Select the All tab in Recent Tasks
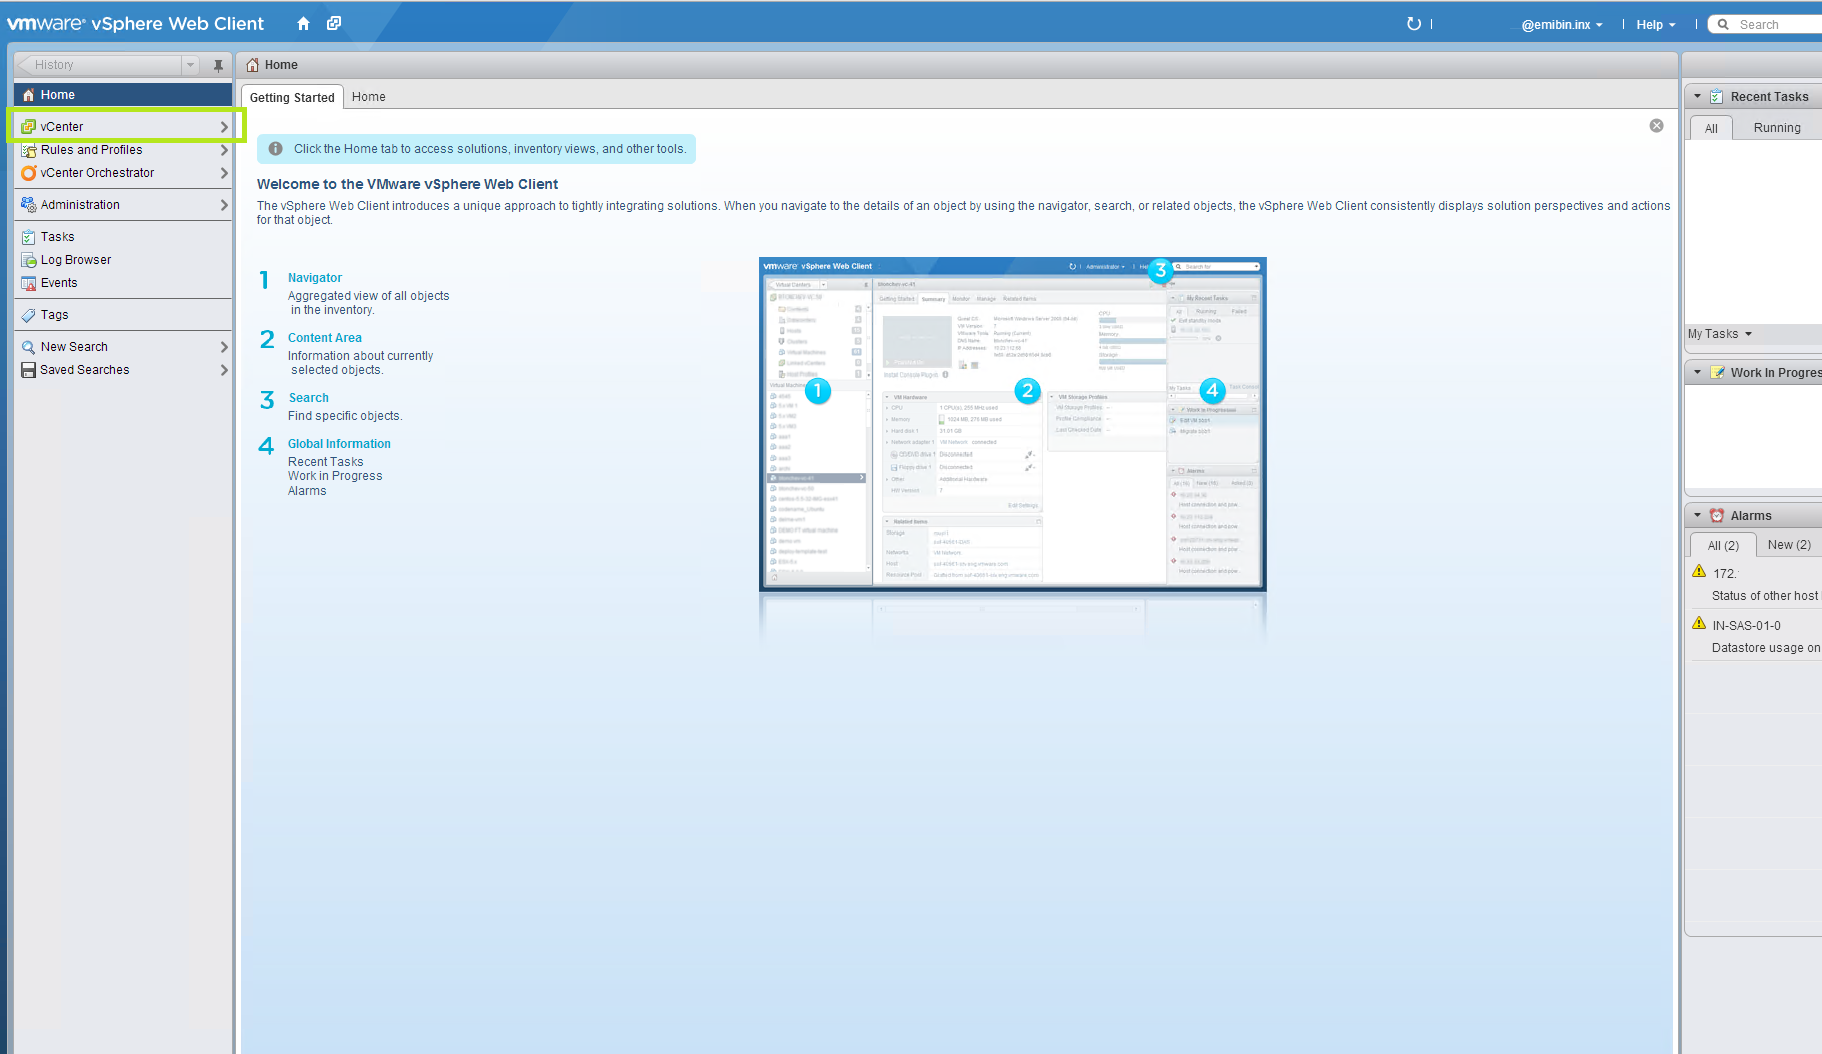The width and height of the screenshot is (1822, 1054). [x=1711, y=128]
